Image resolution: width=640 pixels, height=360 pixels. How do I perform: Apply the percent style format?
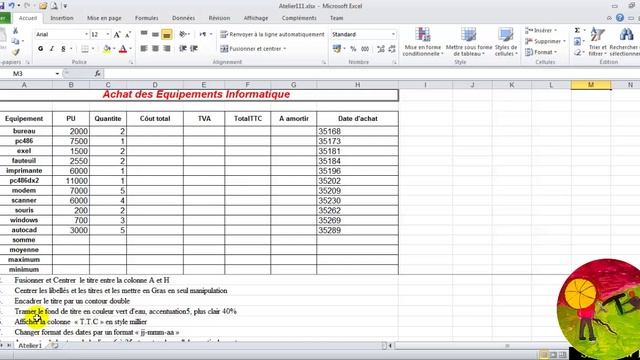pos(353,49)
